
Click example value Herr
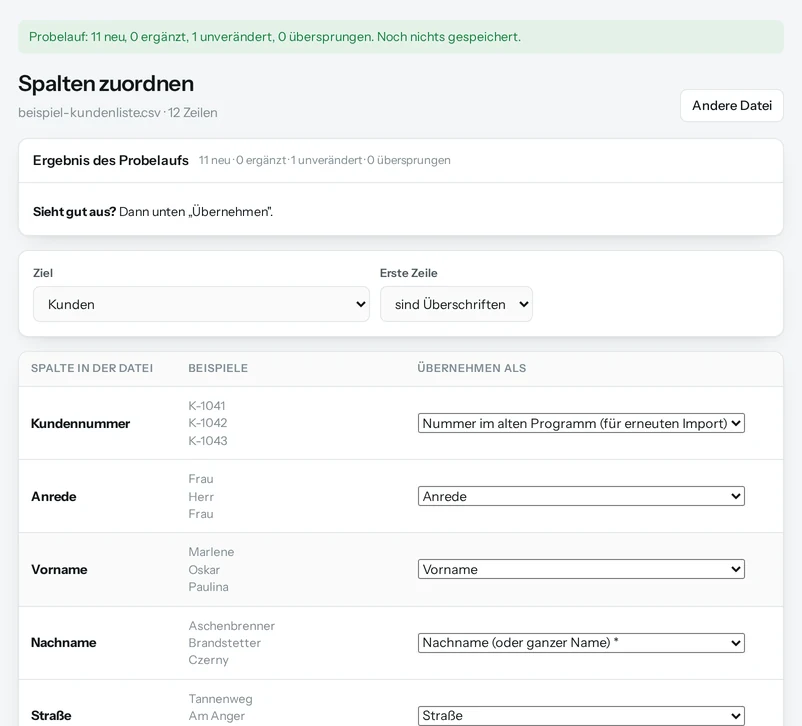[201, 497]
